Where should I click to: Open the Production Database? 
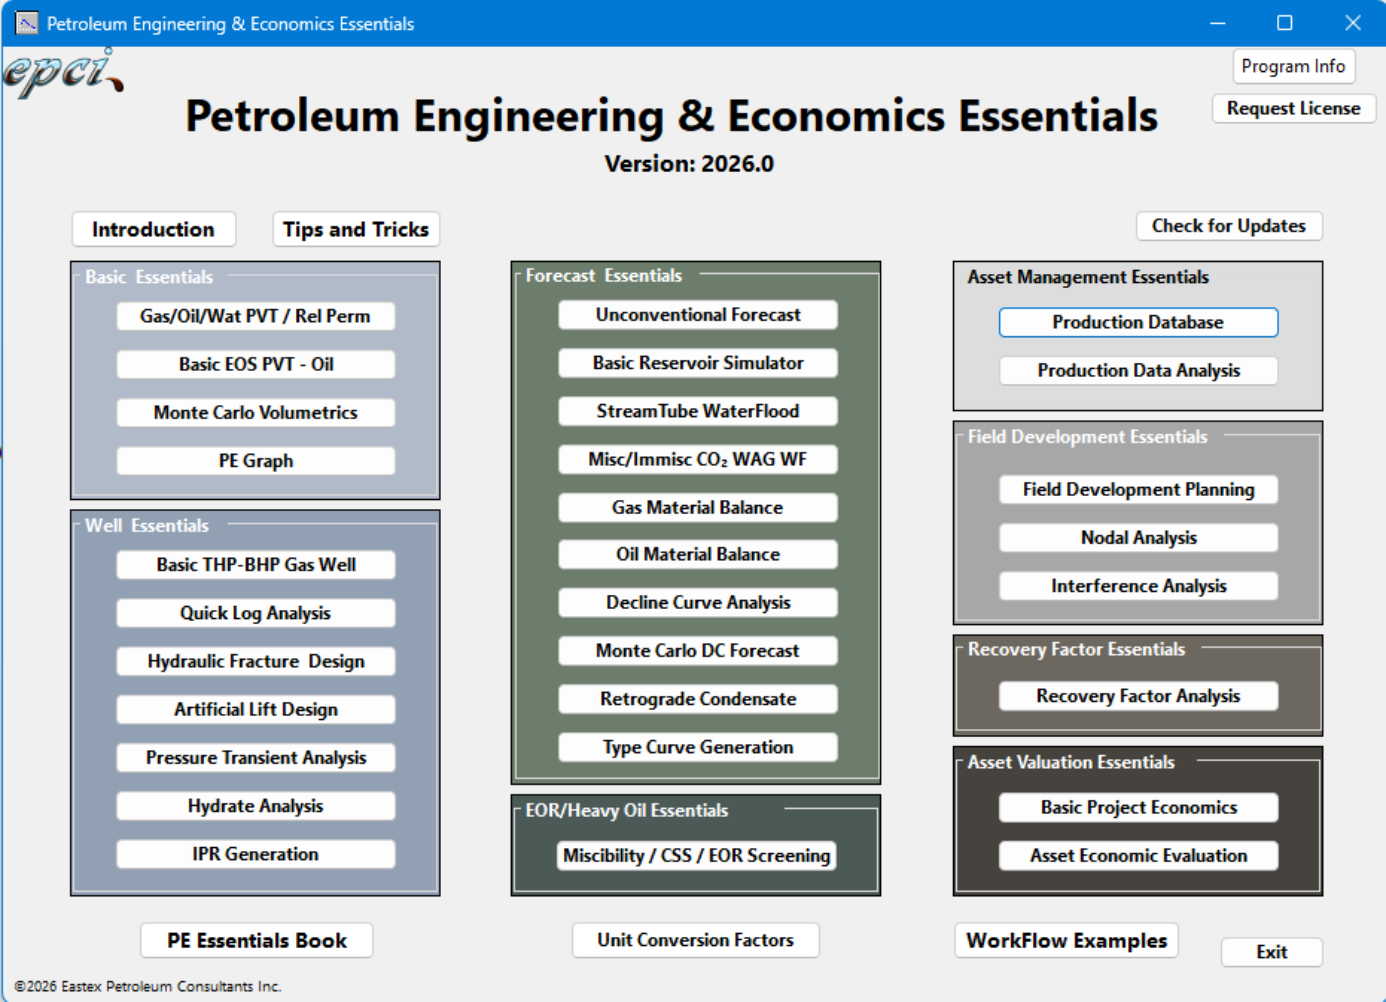pos(1138,322)
